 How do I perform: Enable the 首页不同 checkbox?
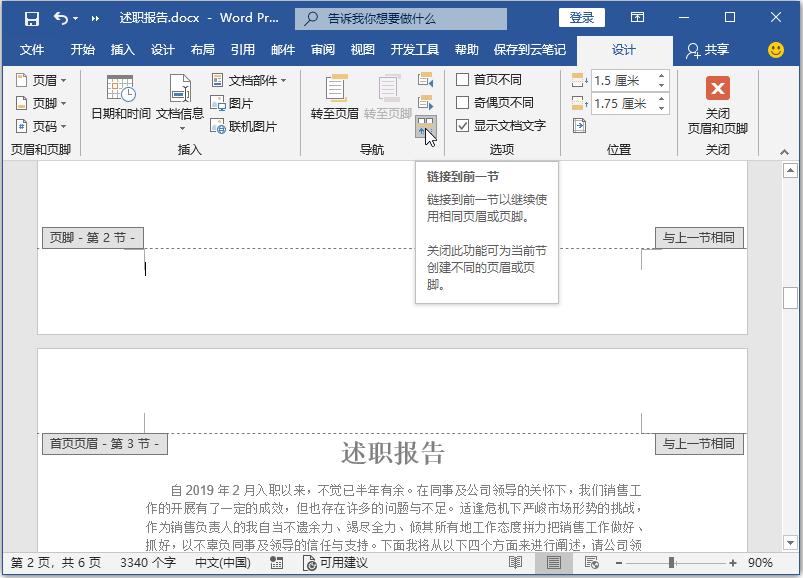(464, 79)
